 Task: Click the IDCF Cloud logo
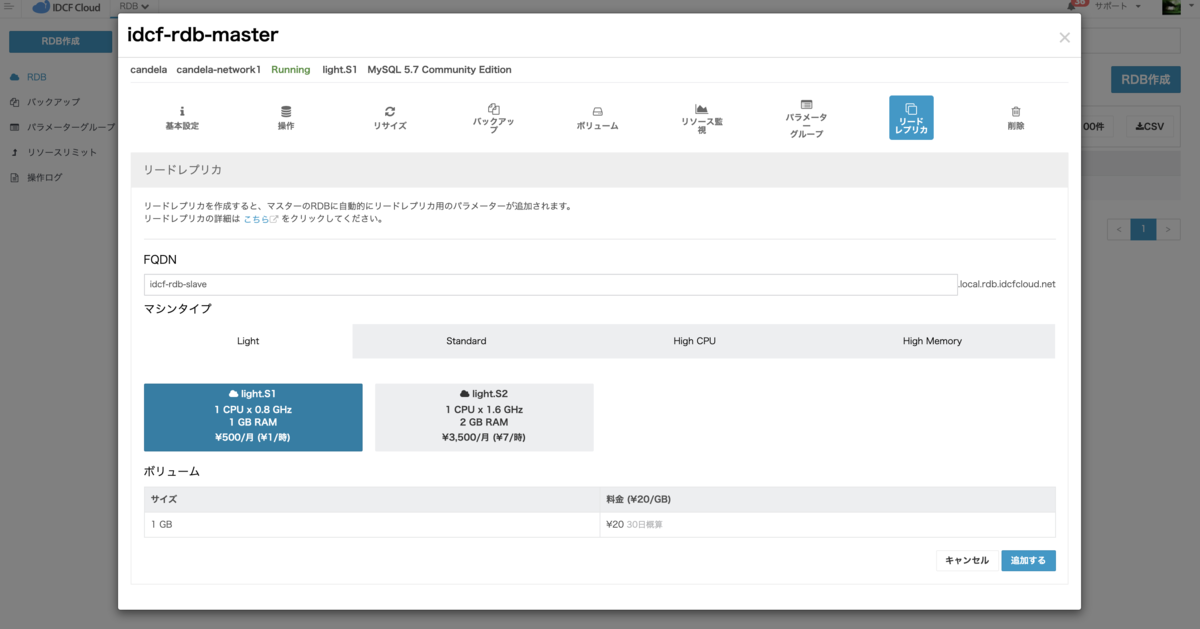(65, 7)
